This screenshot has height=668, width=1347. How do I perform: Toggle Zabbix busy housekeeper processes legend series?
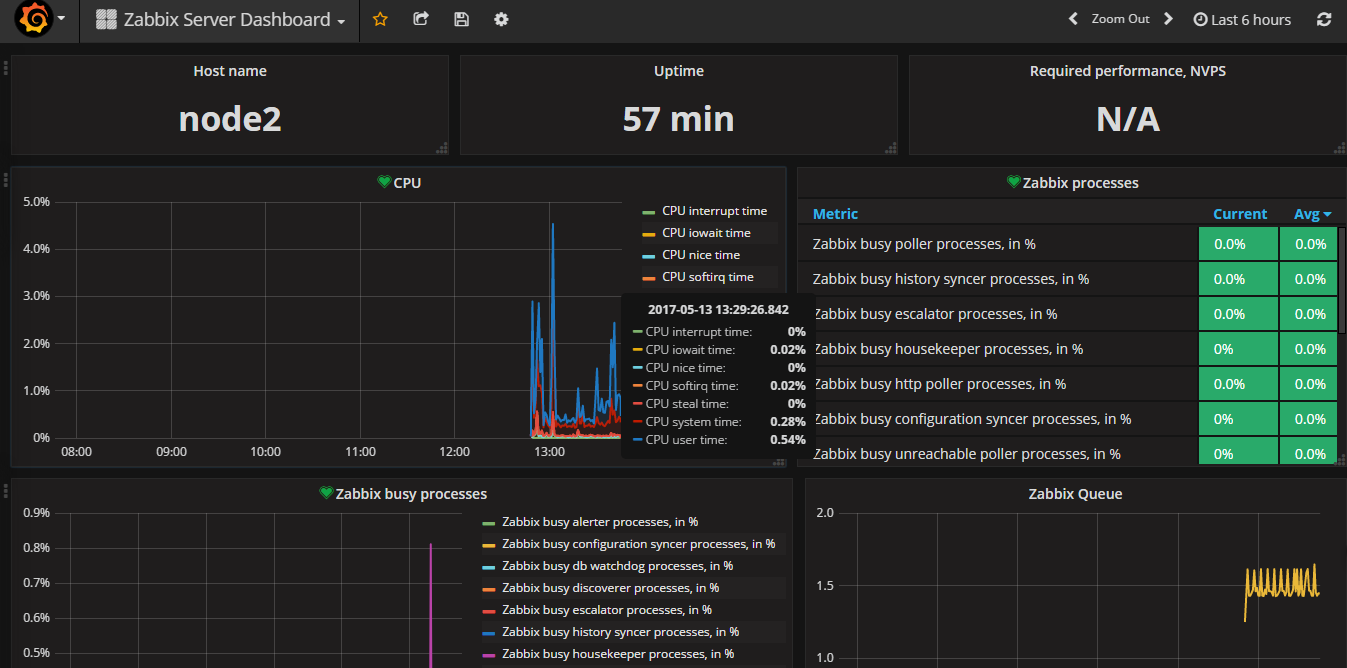[618, 654]
